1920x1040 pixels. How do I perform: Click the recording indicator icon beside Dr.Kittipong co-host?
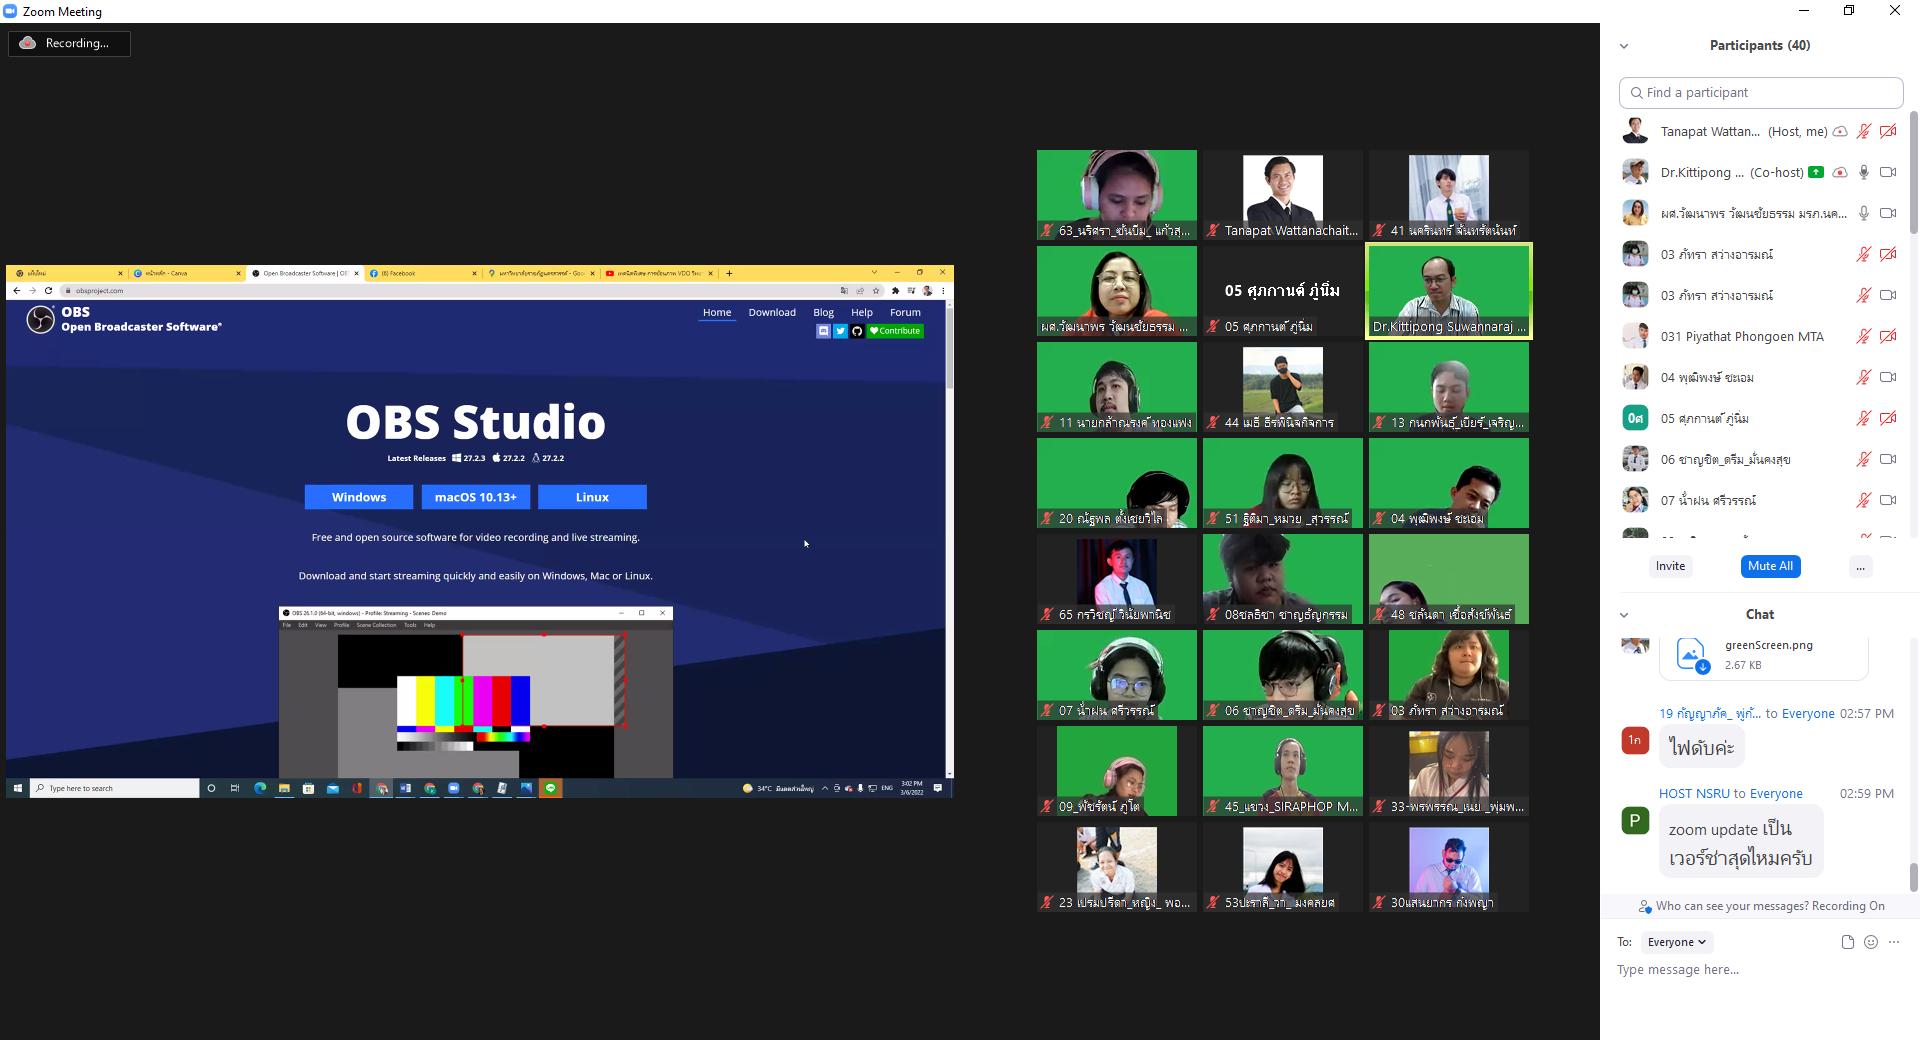point(1840,172)
